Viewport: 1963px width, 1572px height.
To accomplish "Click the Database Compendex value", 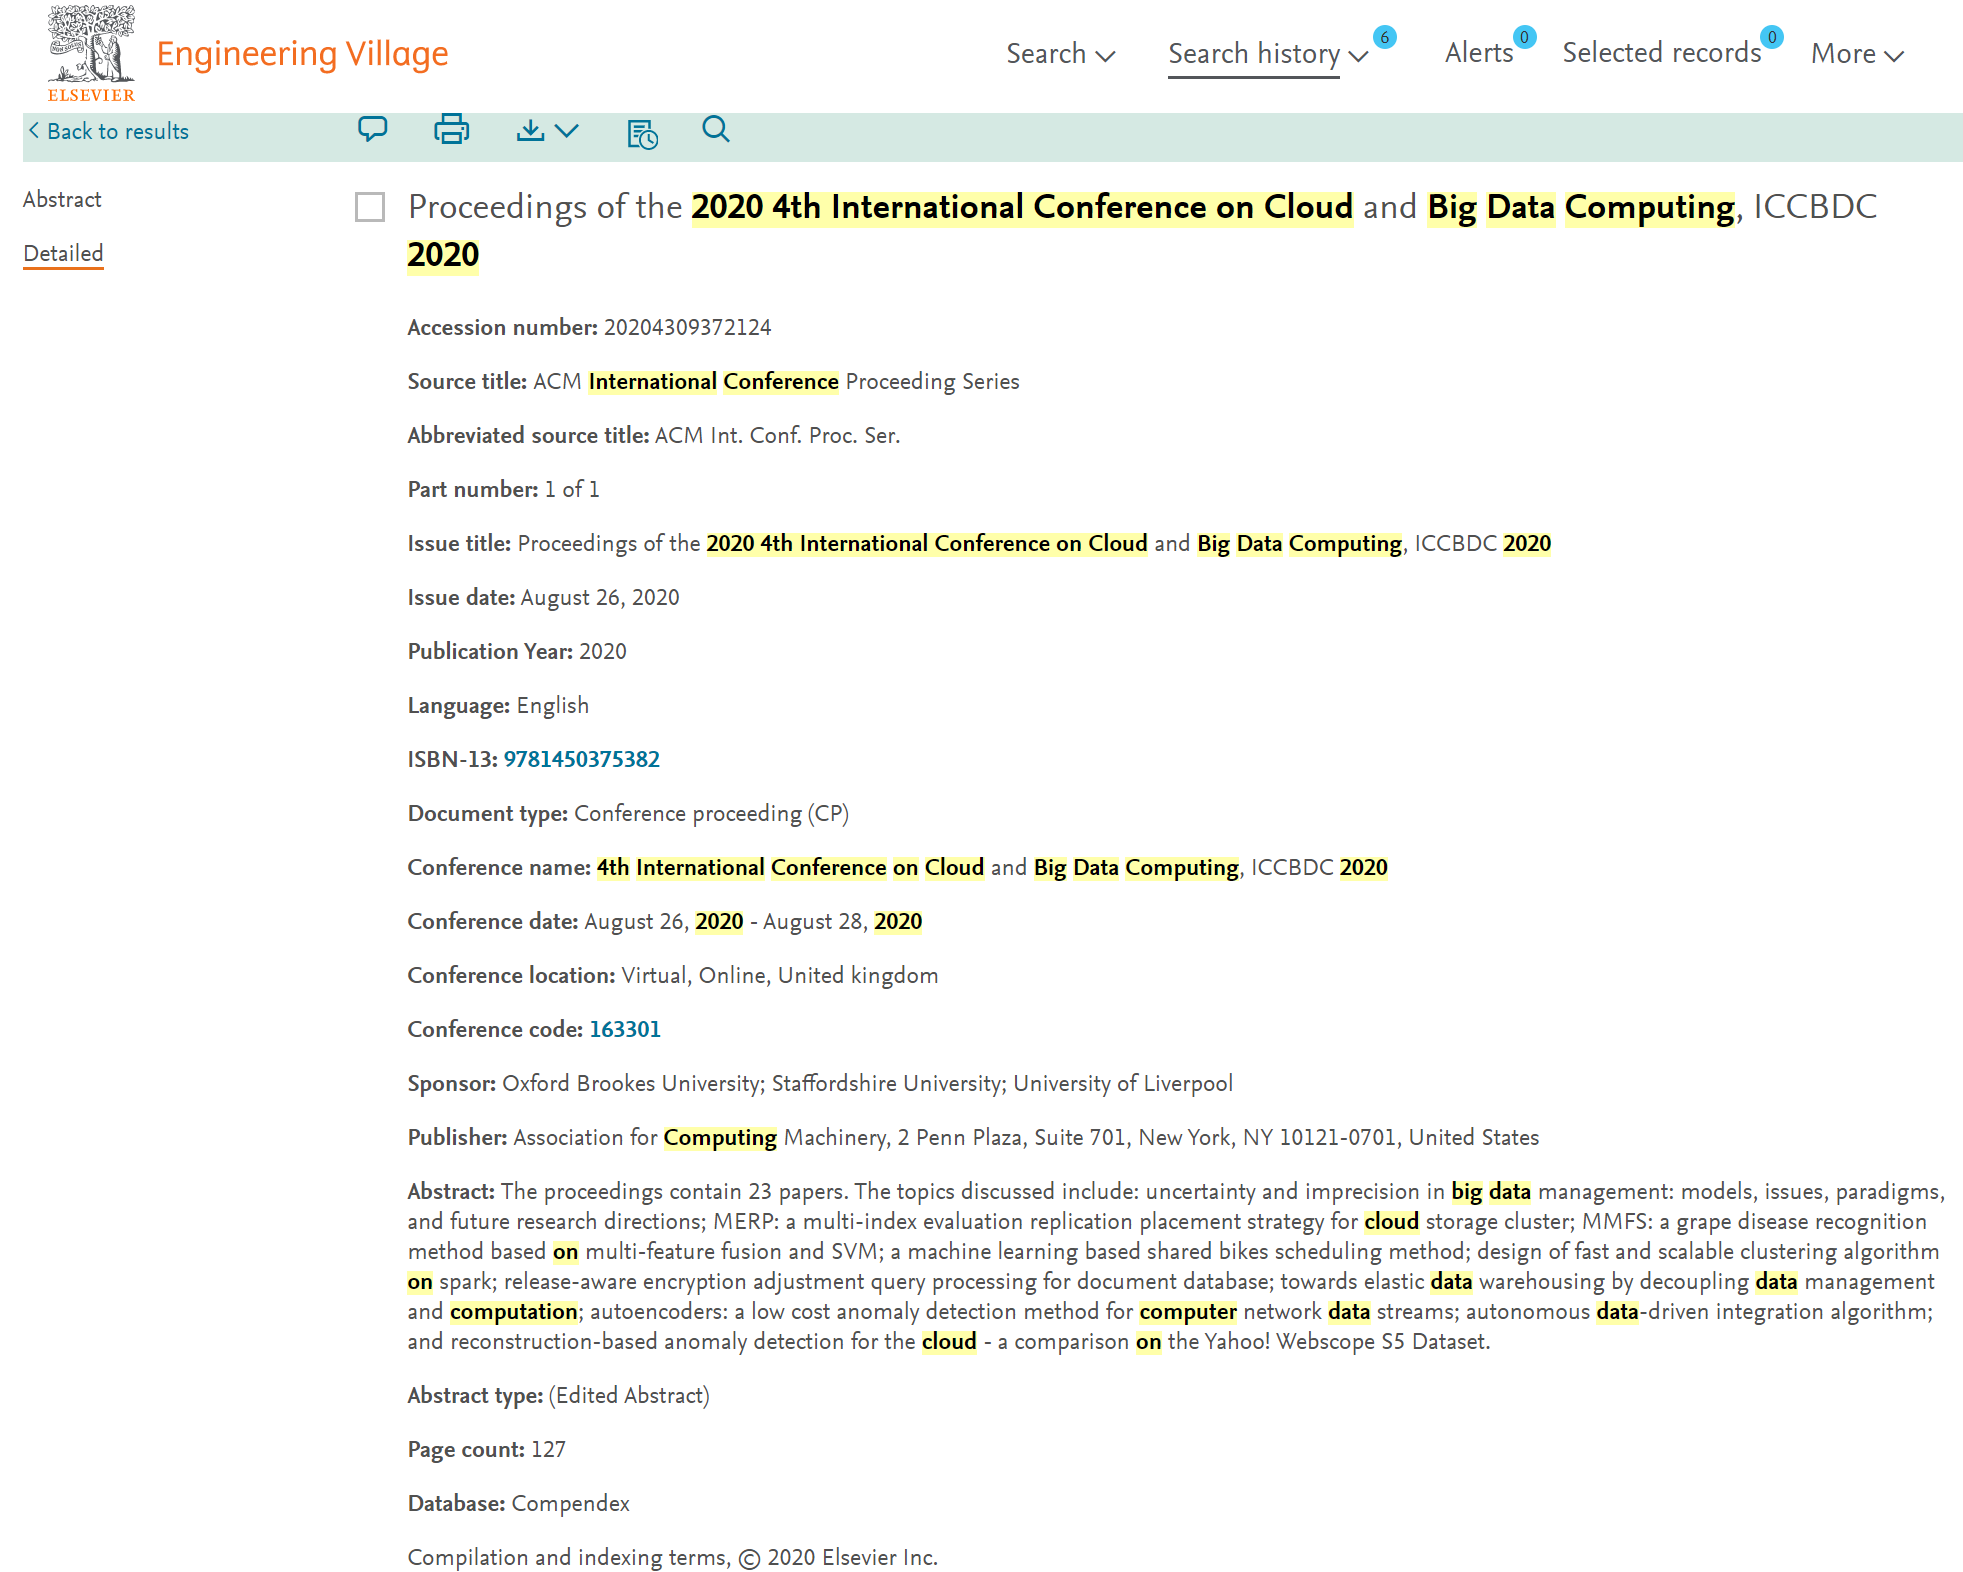I will click(x=570, y=1503).
